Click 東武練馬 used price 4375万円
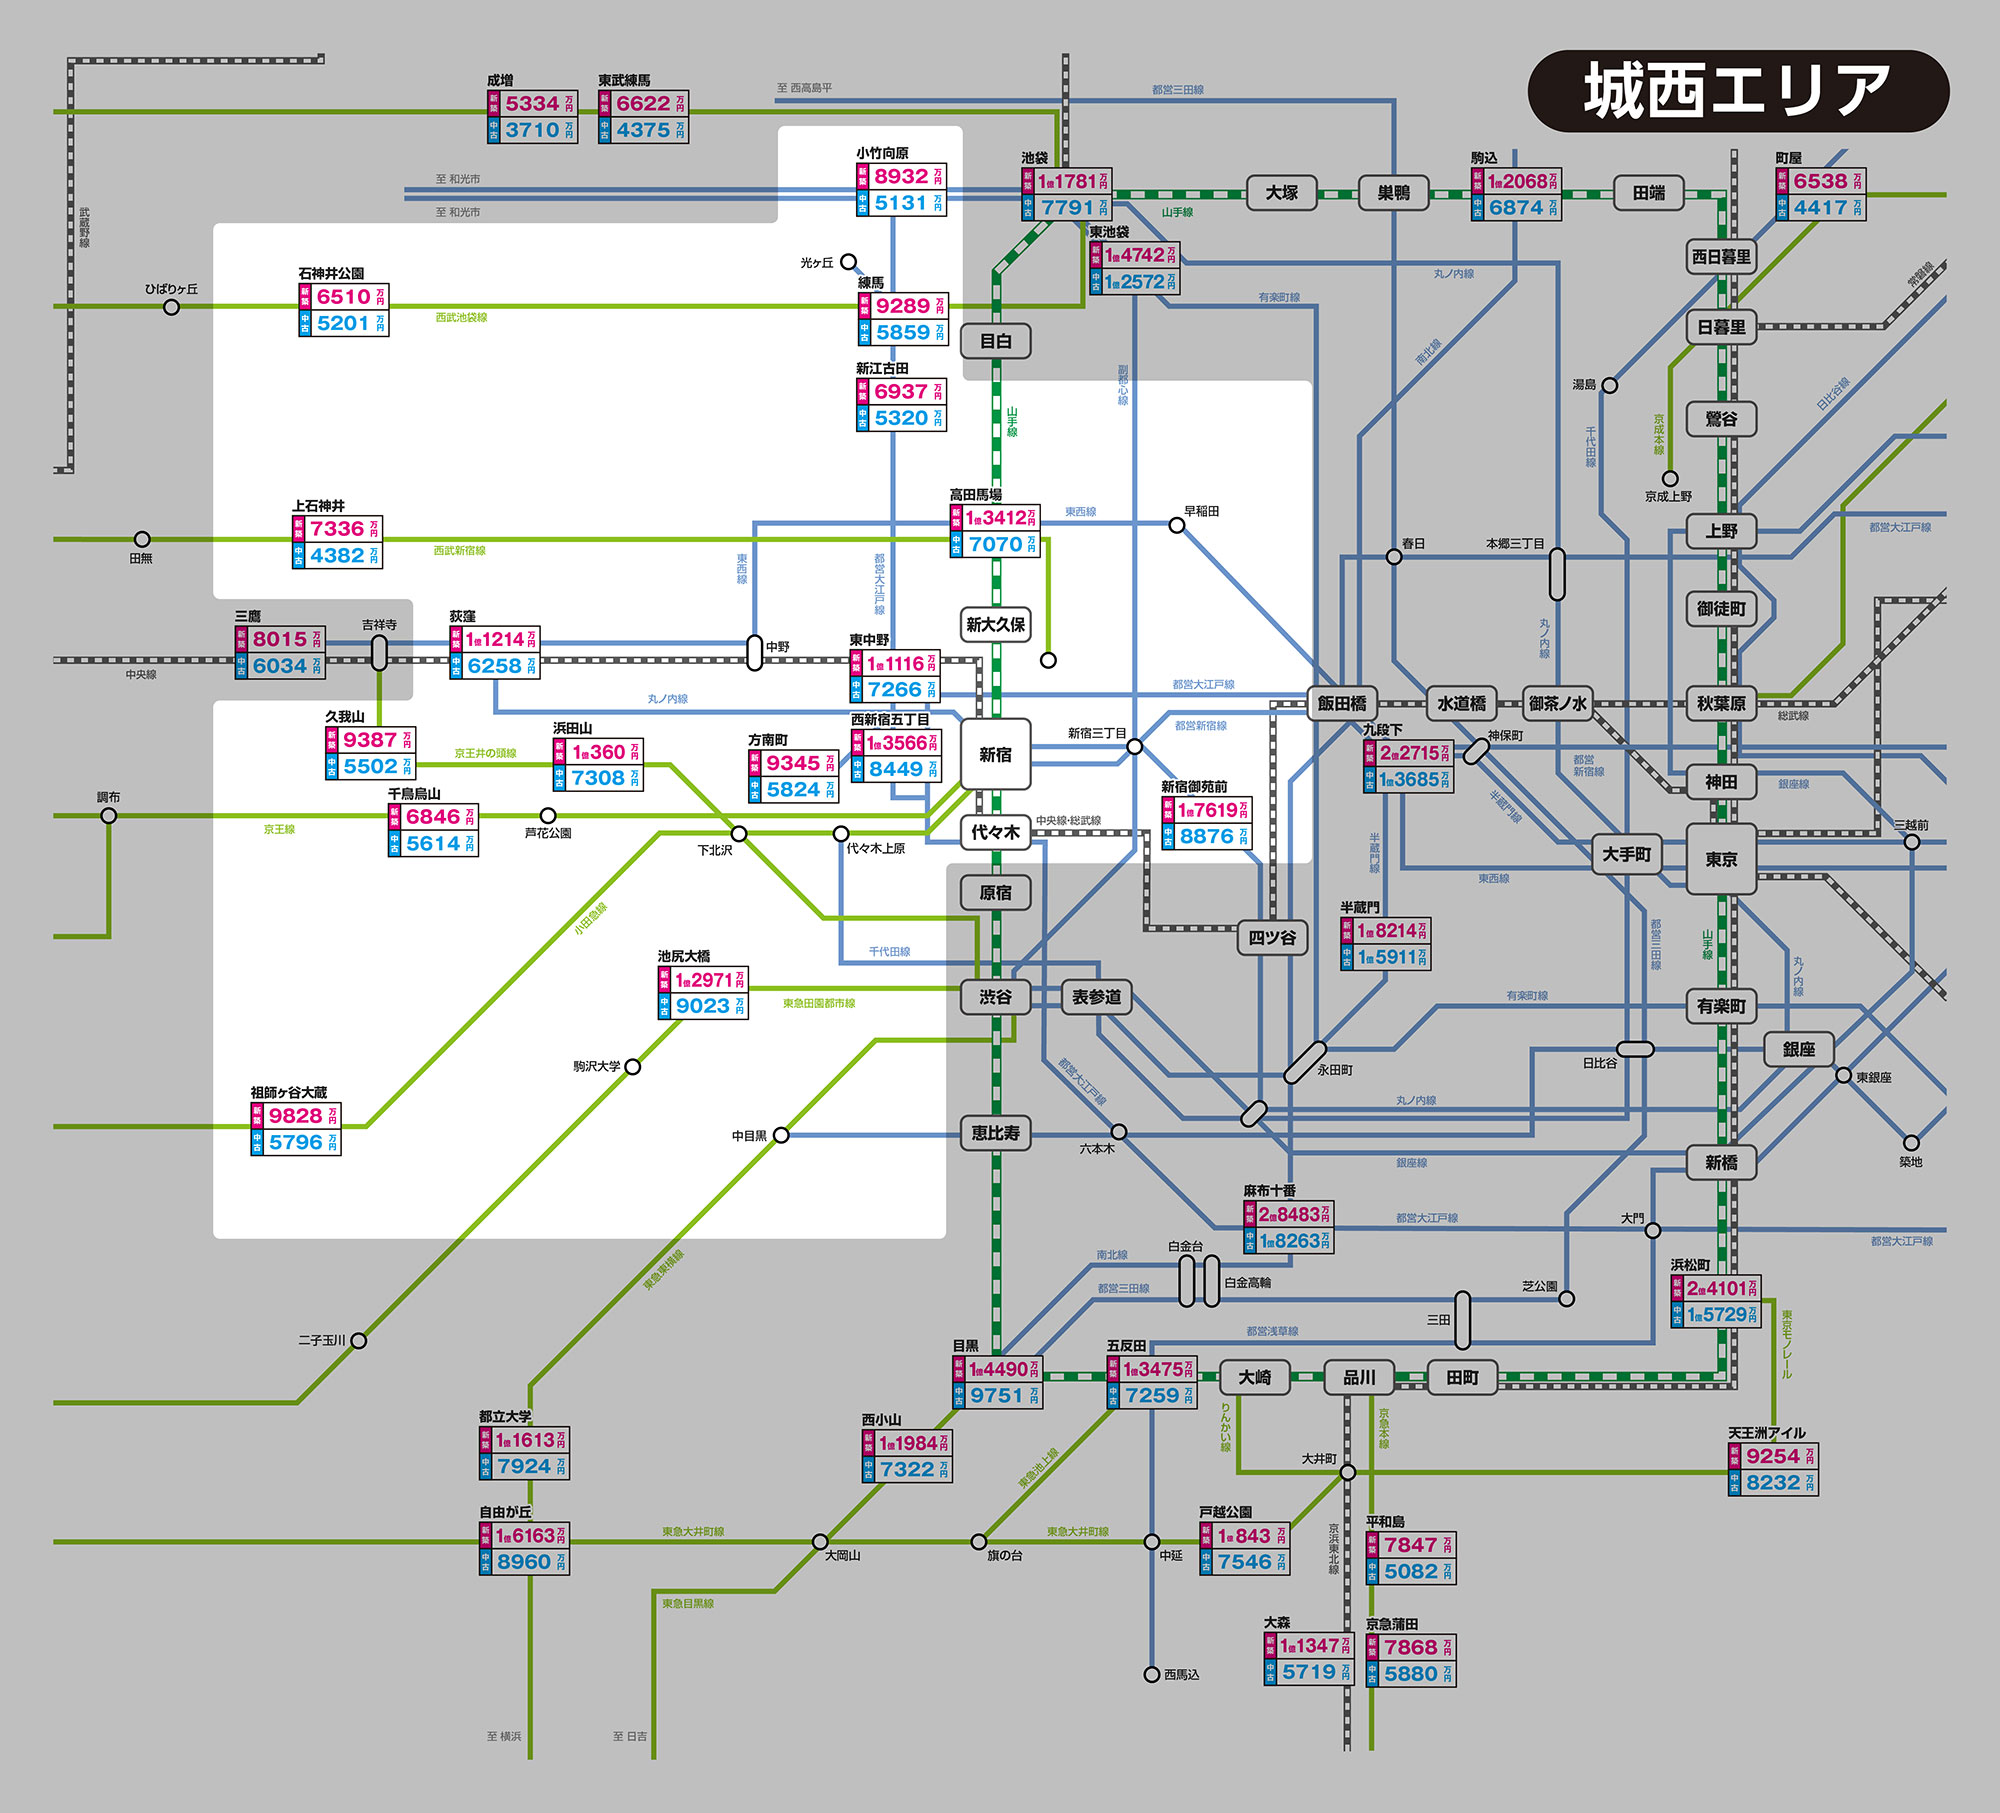Image resolution: width=2000 pixels, height=1813 pixels. click(644, 130)
